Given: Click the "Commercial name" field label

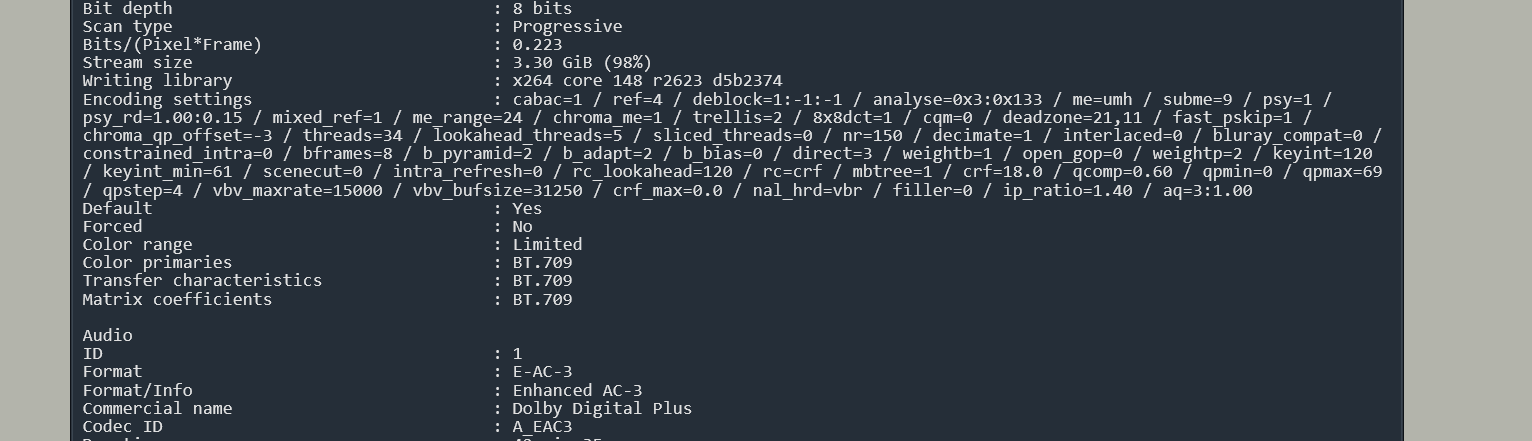Looking at the screenshot, I should (x=157, y=409).
